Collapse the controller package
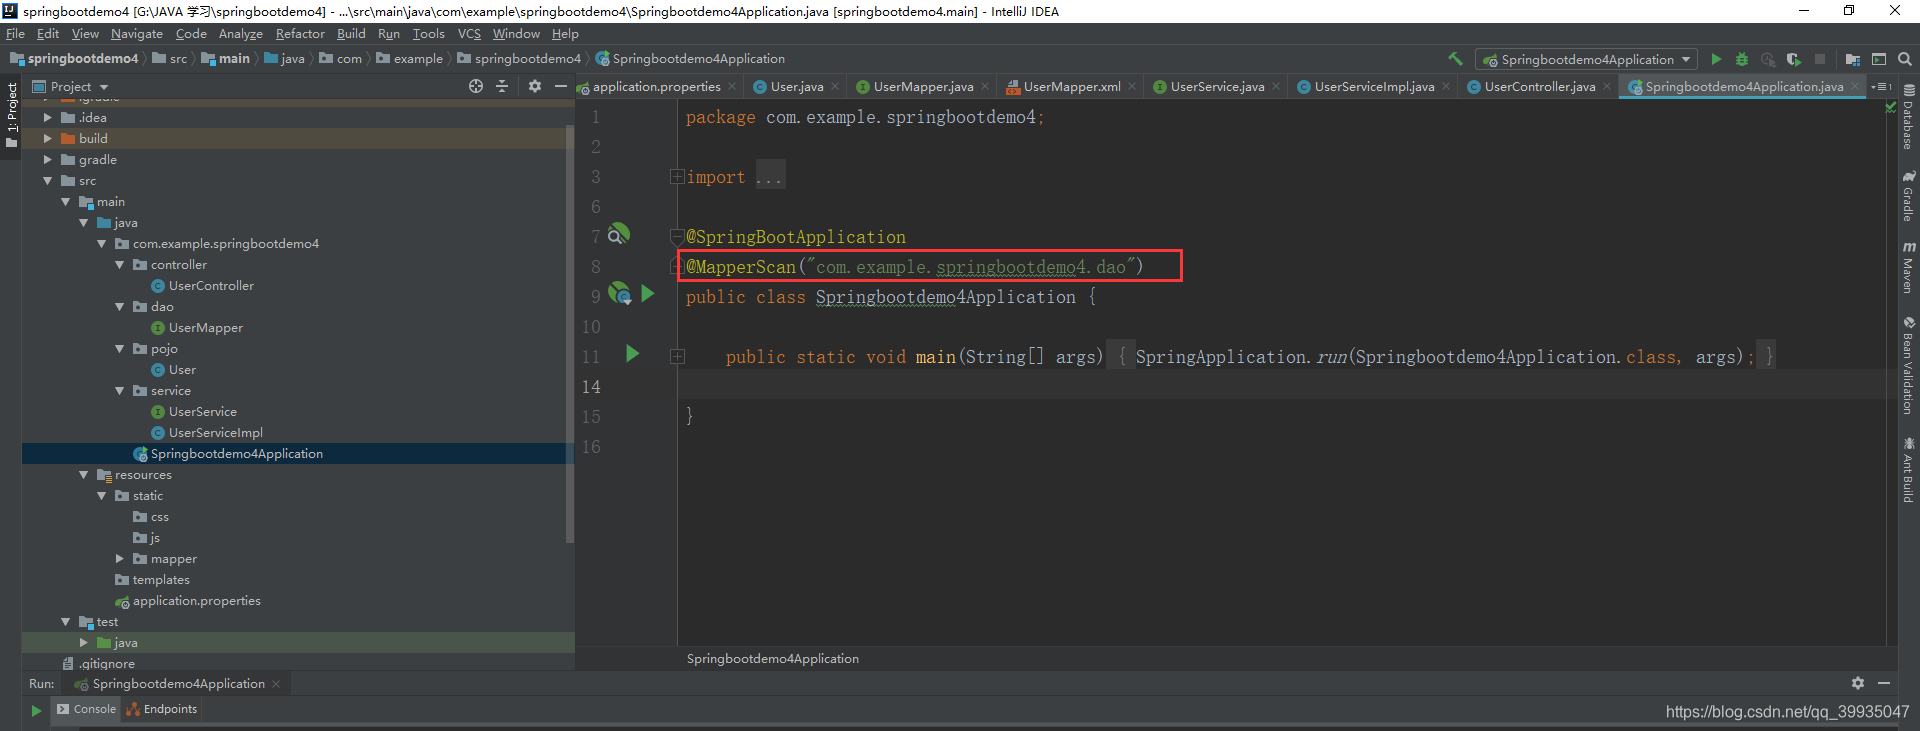 coord(120,265)
